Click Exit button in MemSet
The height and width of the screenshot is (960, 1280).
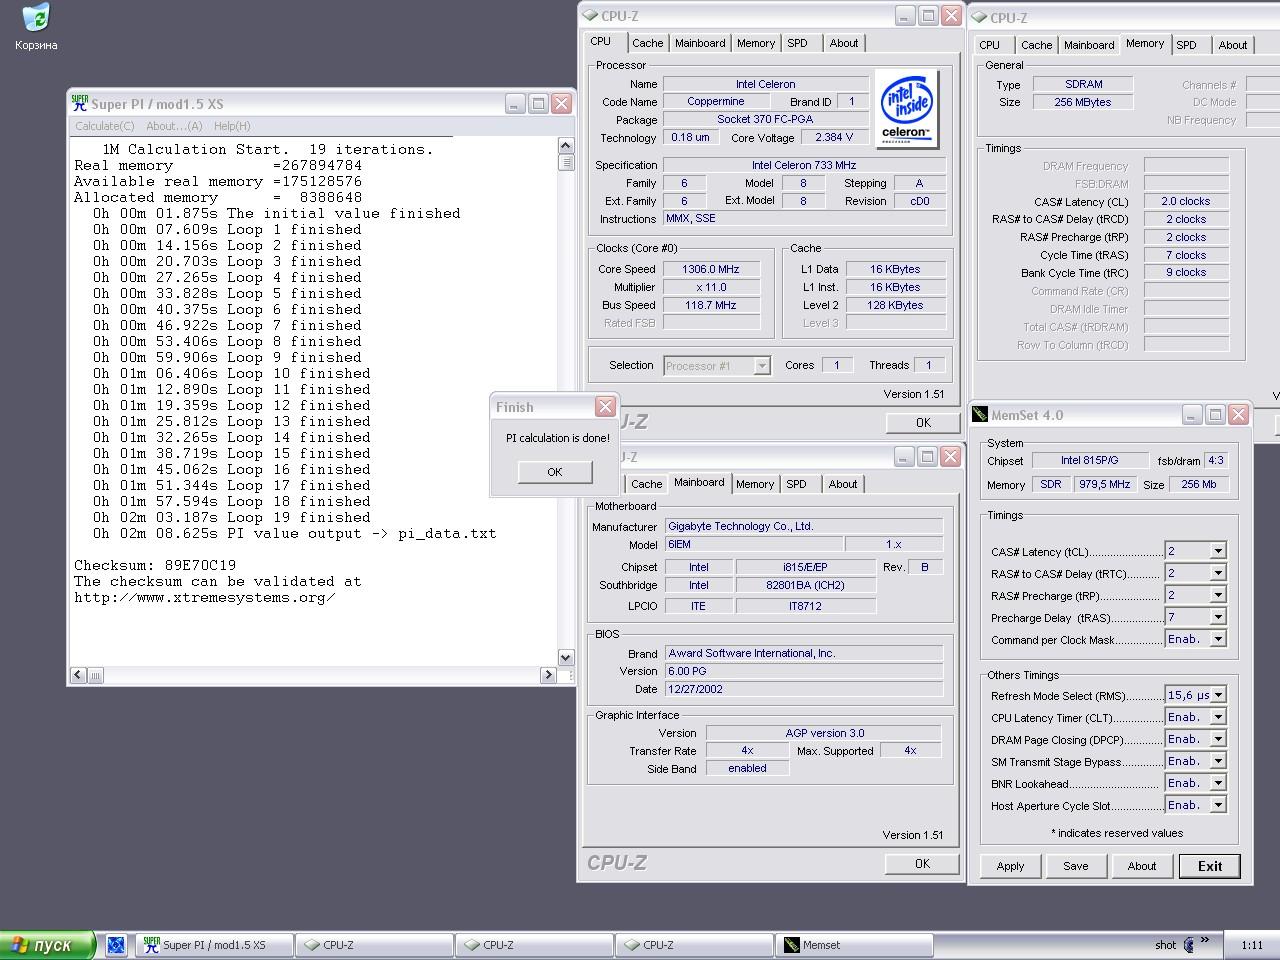[x=1210, y=866]
